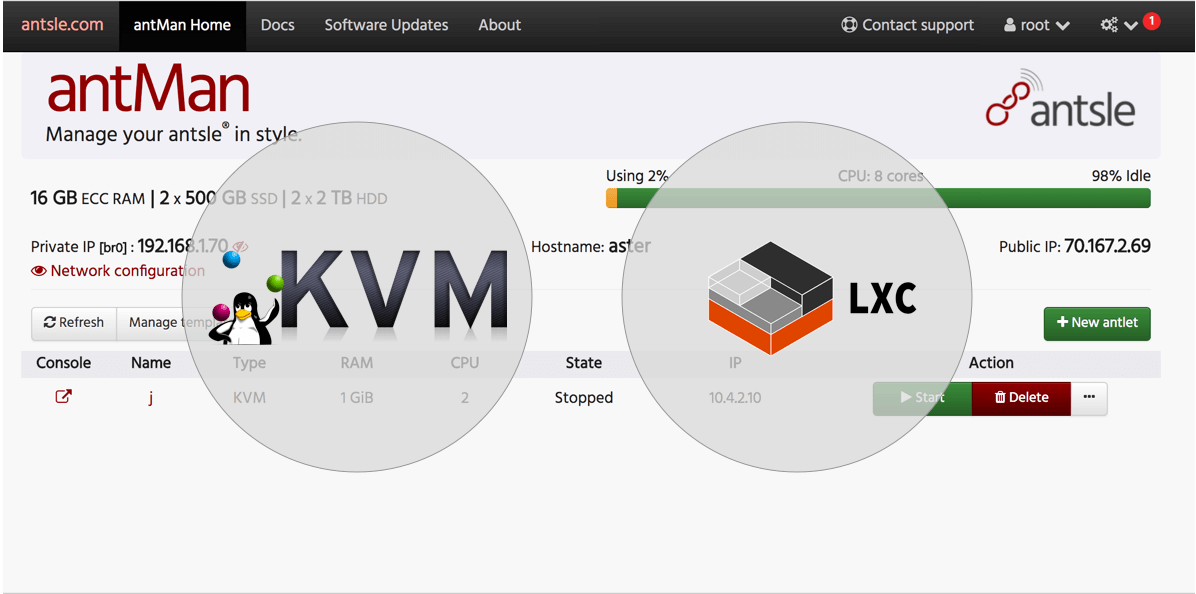This screenshot has height=594, width=1196.
Task: Click the Stopped state text
Action: pos(584,398)
